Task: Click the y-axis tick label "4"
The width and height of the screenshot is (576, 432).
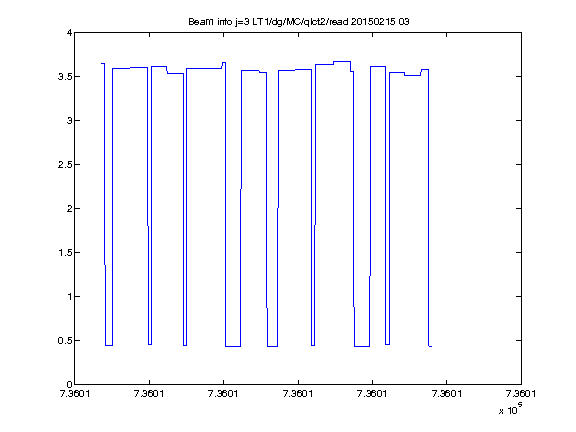Action: 69,33
